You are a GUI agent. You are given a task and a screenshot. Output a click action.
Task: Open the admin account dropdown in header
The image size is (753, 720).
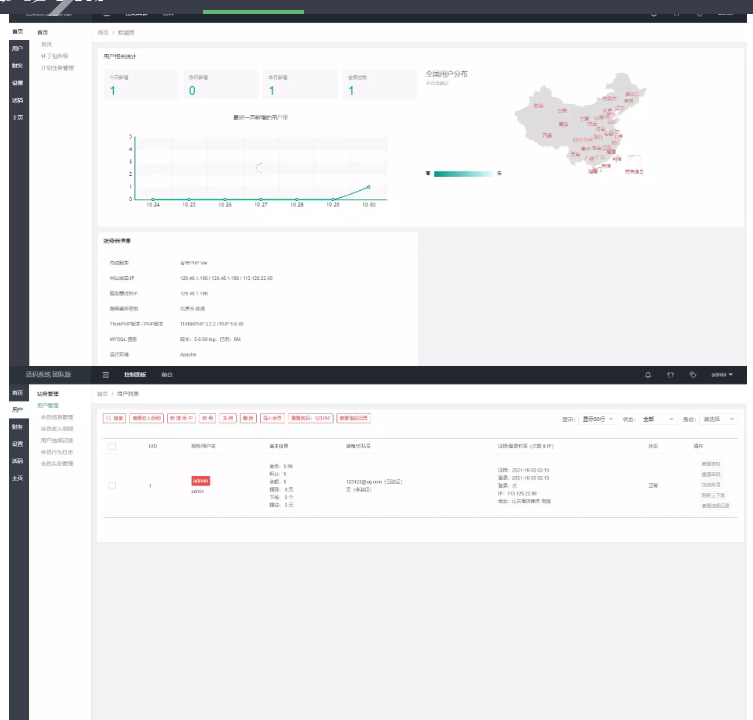(x=722, y=375)
